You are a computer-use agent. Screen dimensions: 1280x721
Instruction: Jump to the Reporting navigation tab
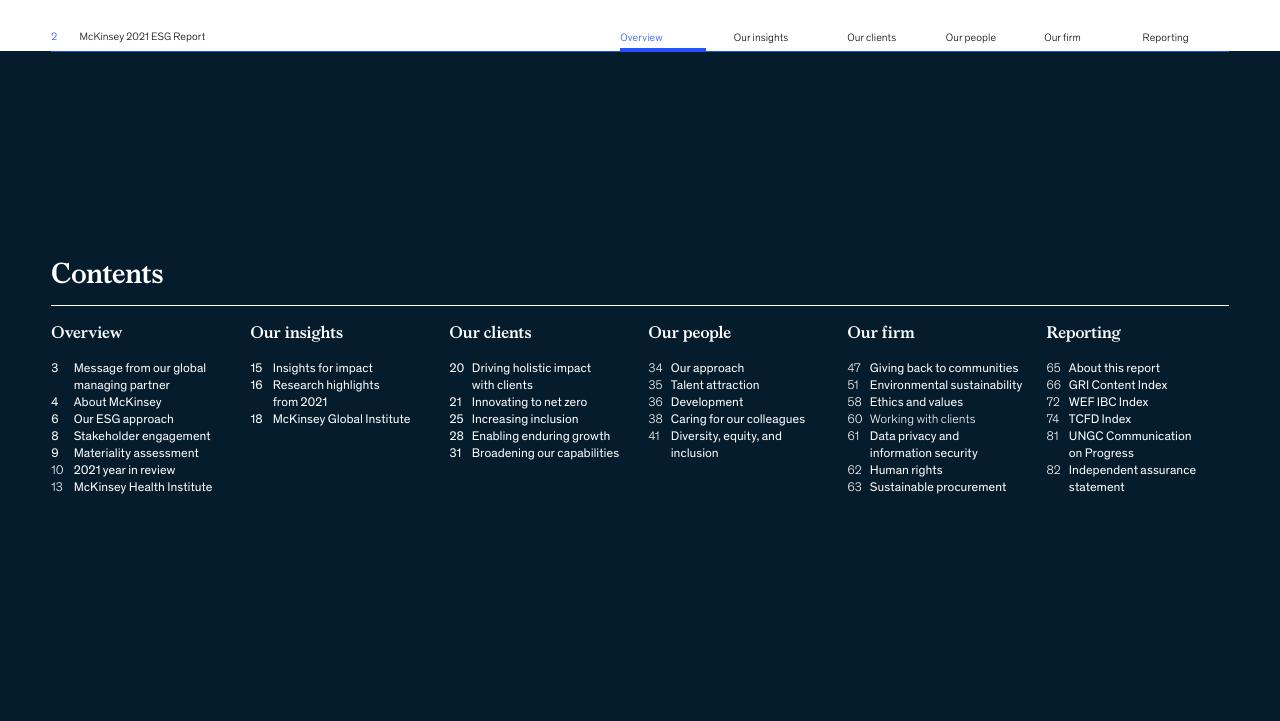click(1165, 38)
